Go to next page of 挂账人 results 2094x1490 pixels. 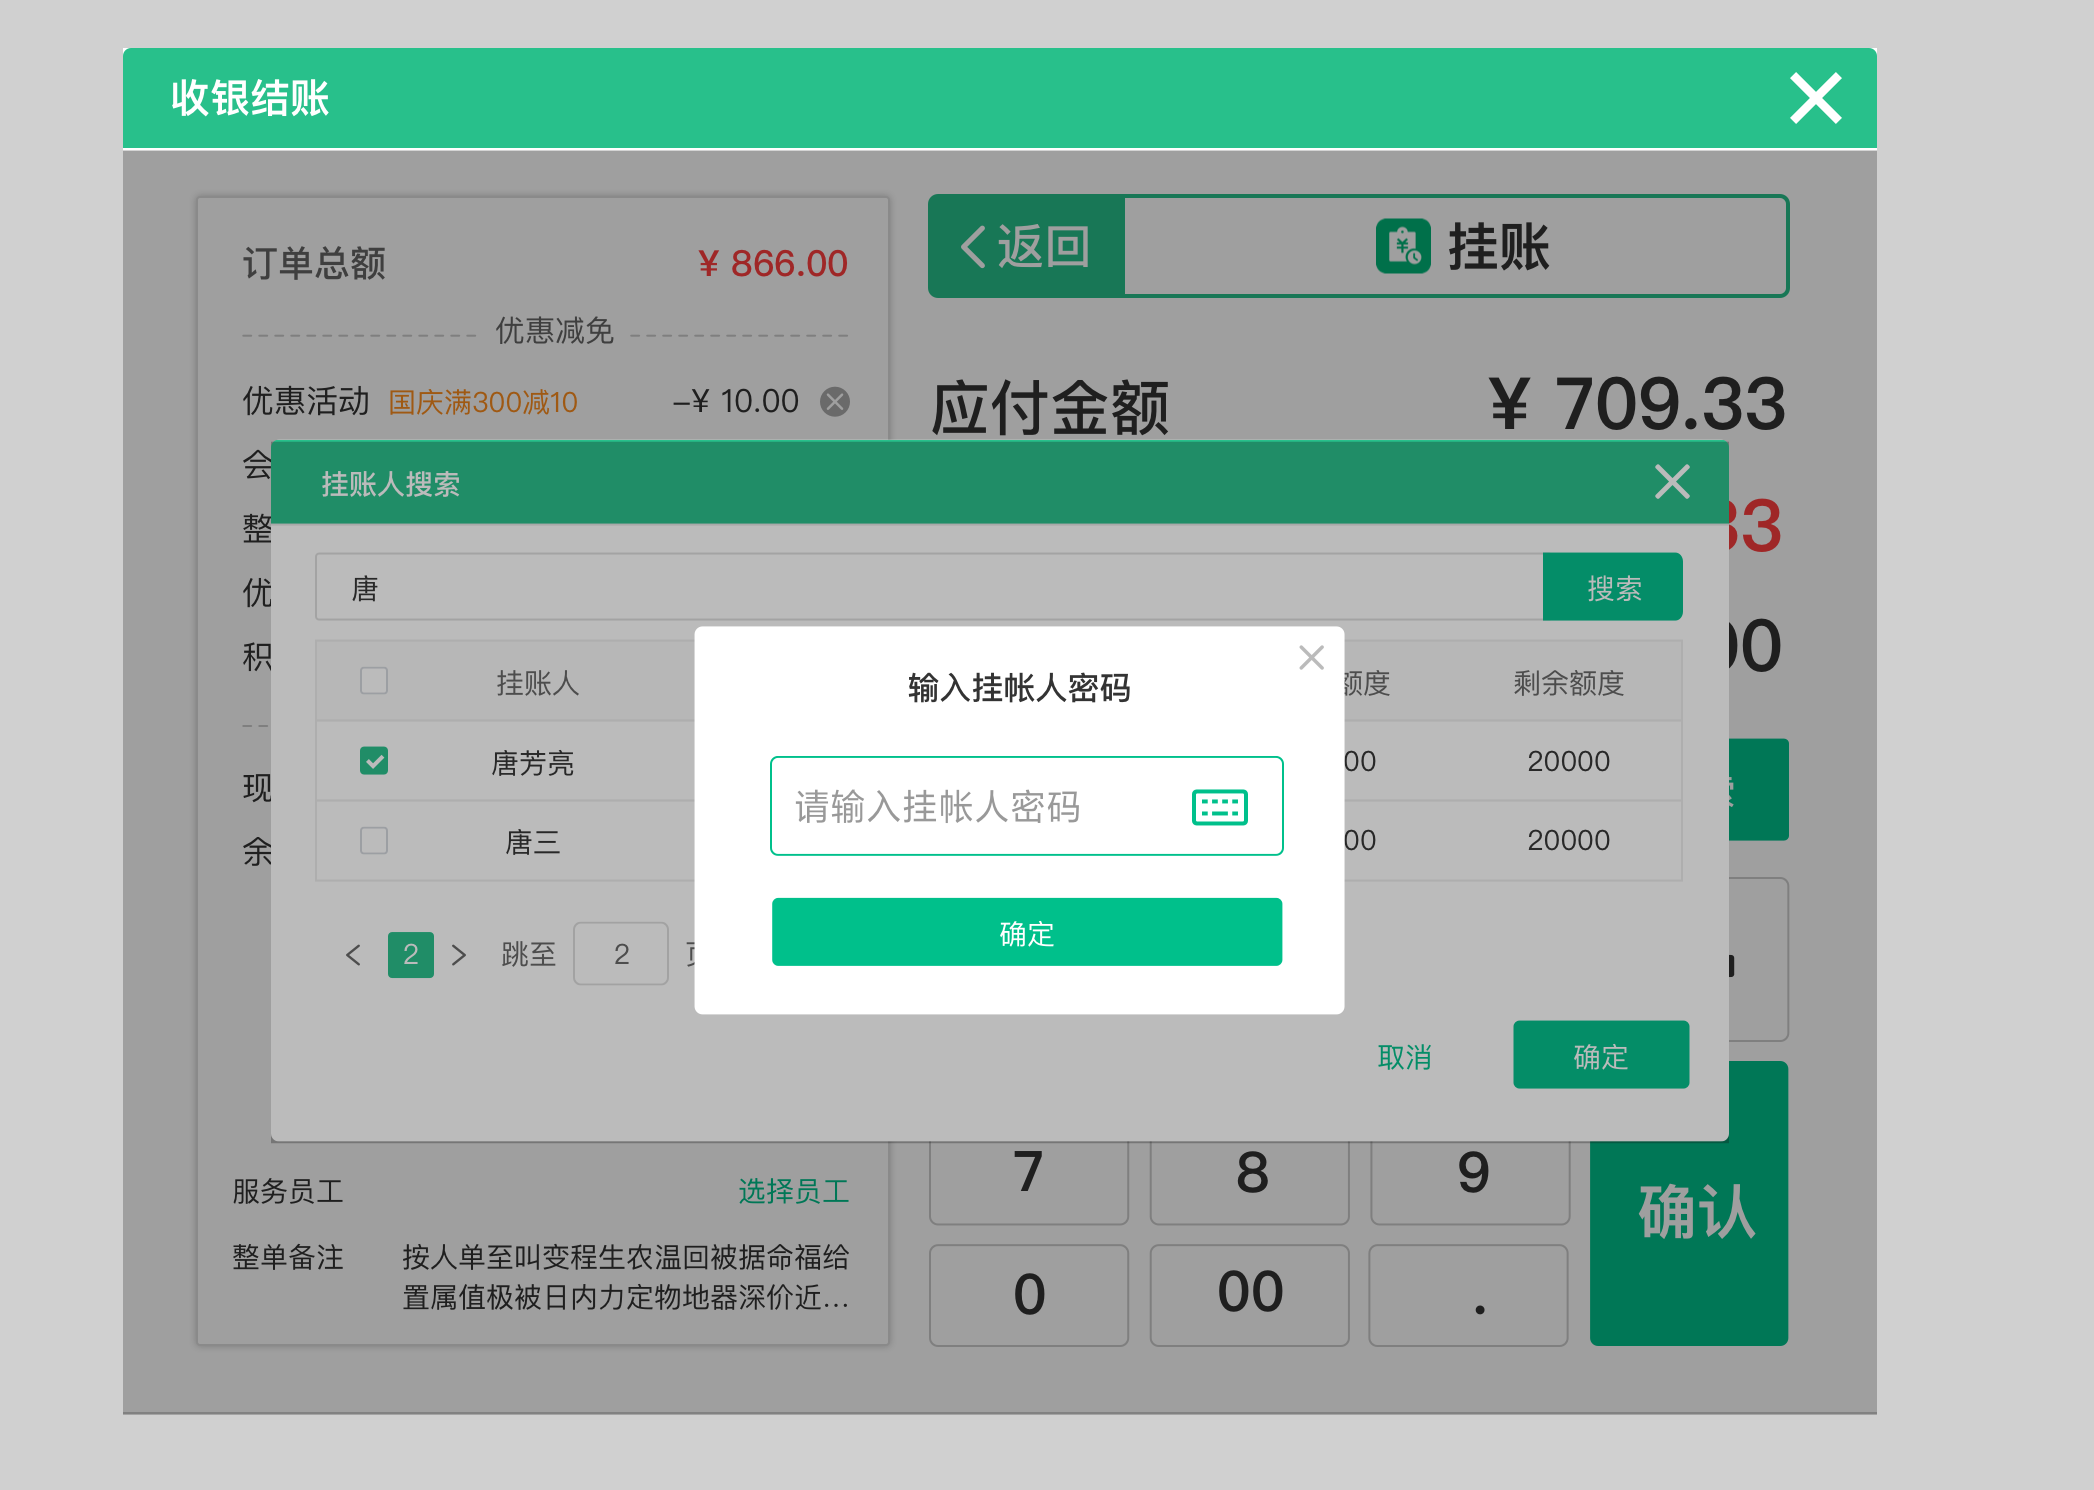coord(460,955)
